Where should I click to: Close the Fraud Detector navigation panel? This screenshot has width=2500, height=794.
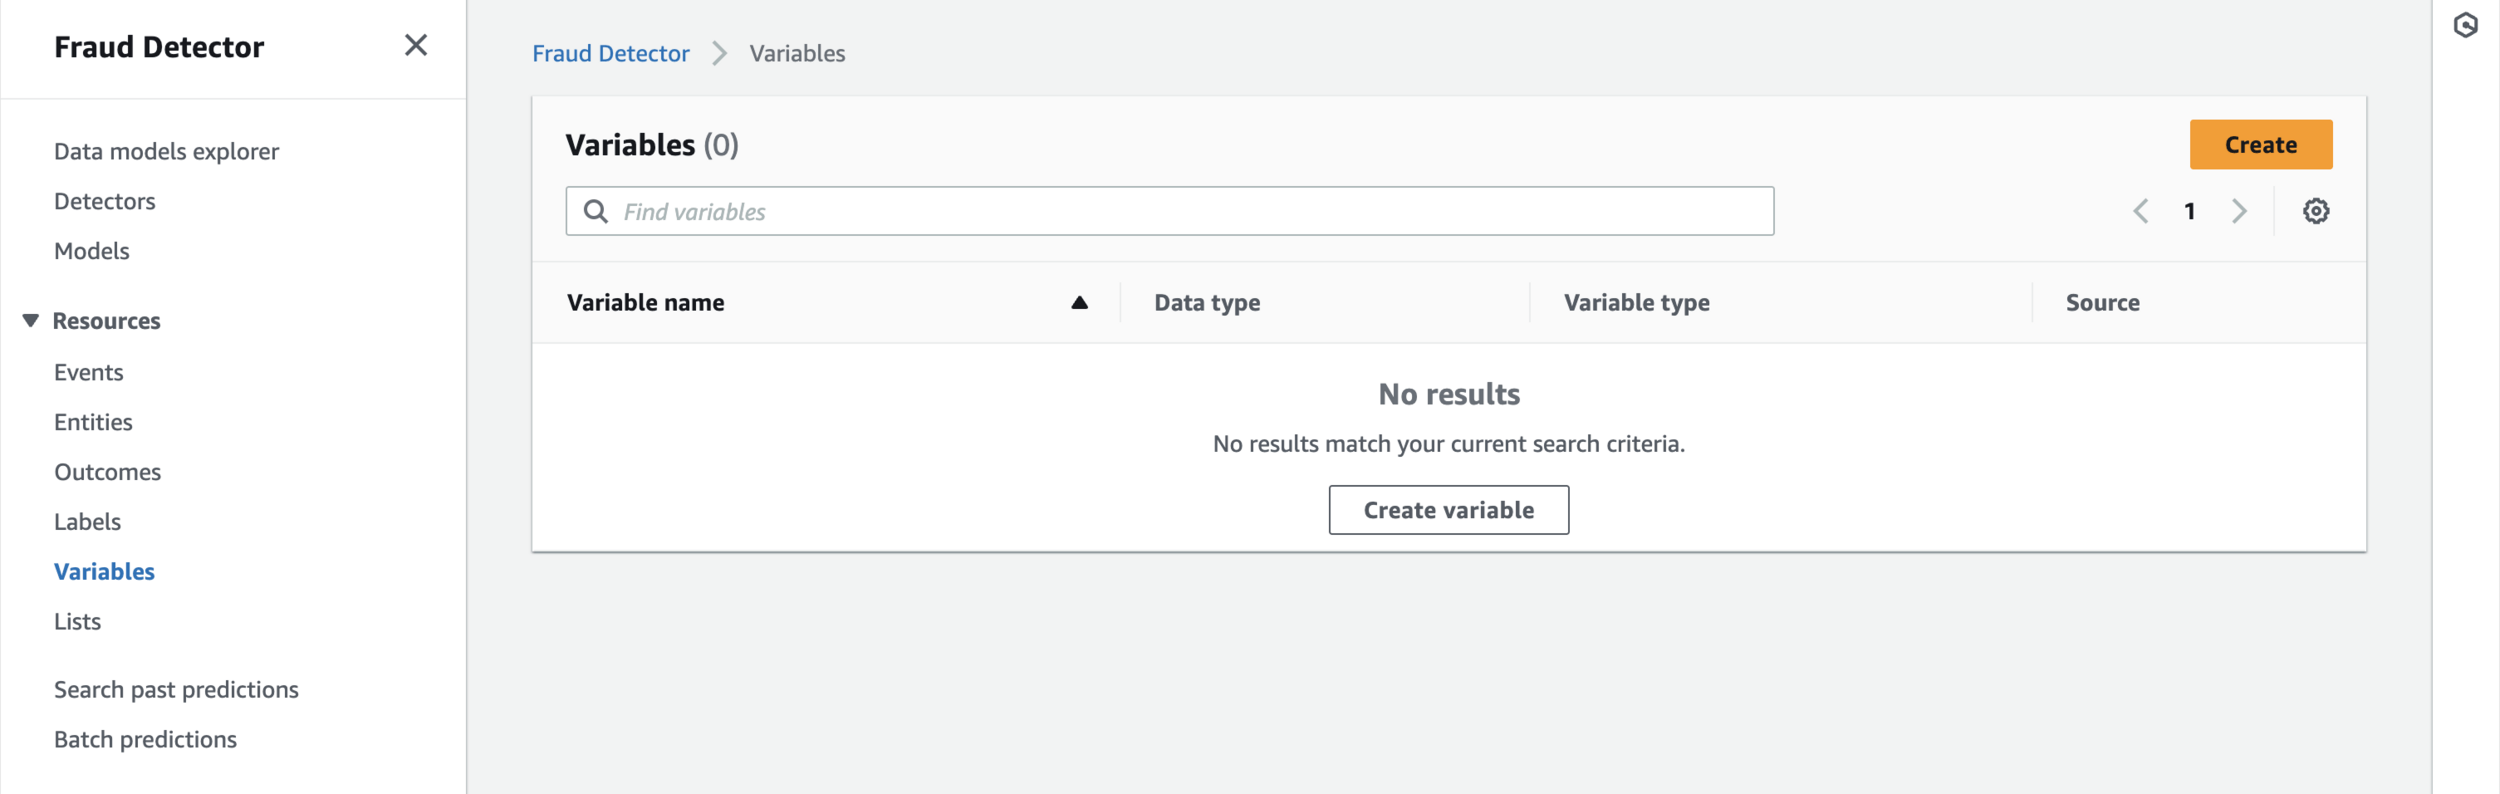[x=416, y=45]
